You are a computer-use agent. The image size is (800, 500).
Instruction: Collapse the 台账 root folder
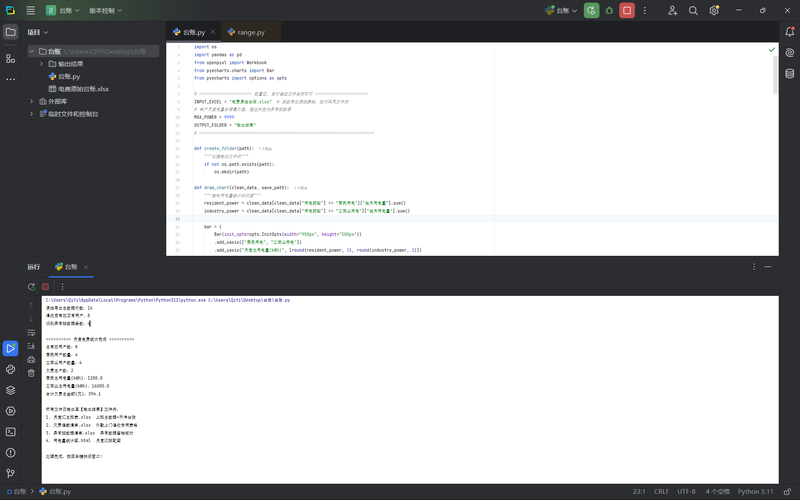point(32,51)
